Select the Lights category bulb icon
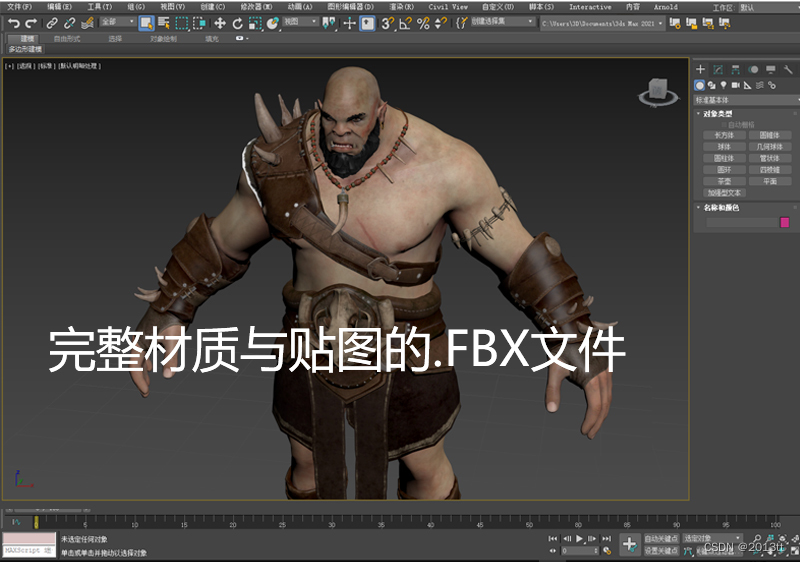The image size is (800, 562). 723,85
